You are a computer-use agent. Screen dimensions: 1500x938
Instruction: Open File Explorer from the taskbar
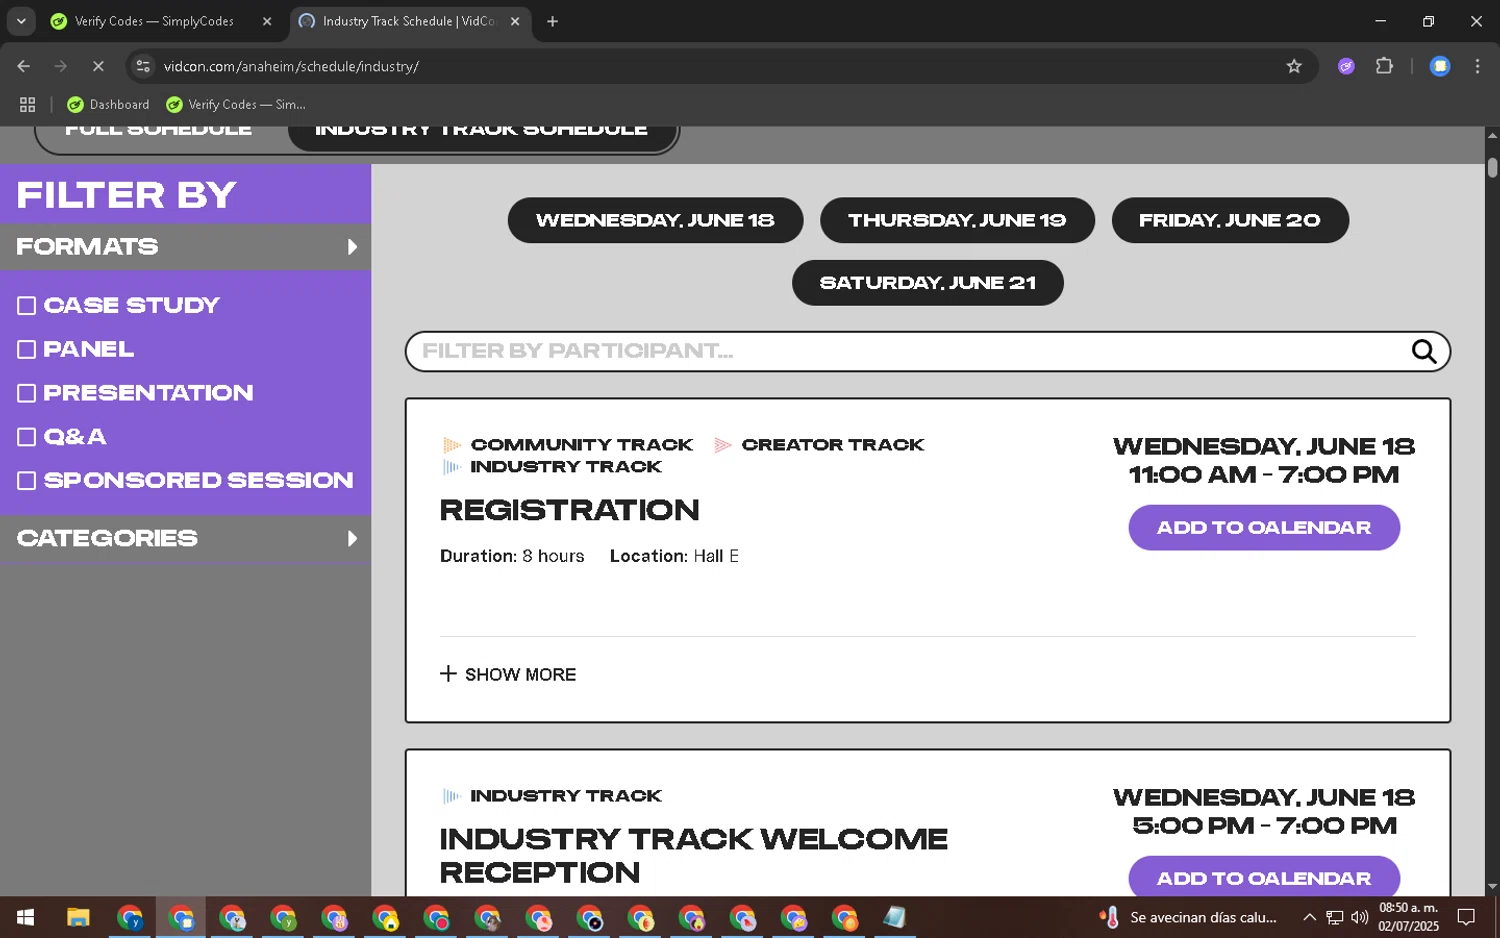[78, 917]
